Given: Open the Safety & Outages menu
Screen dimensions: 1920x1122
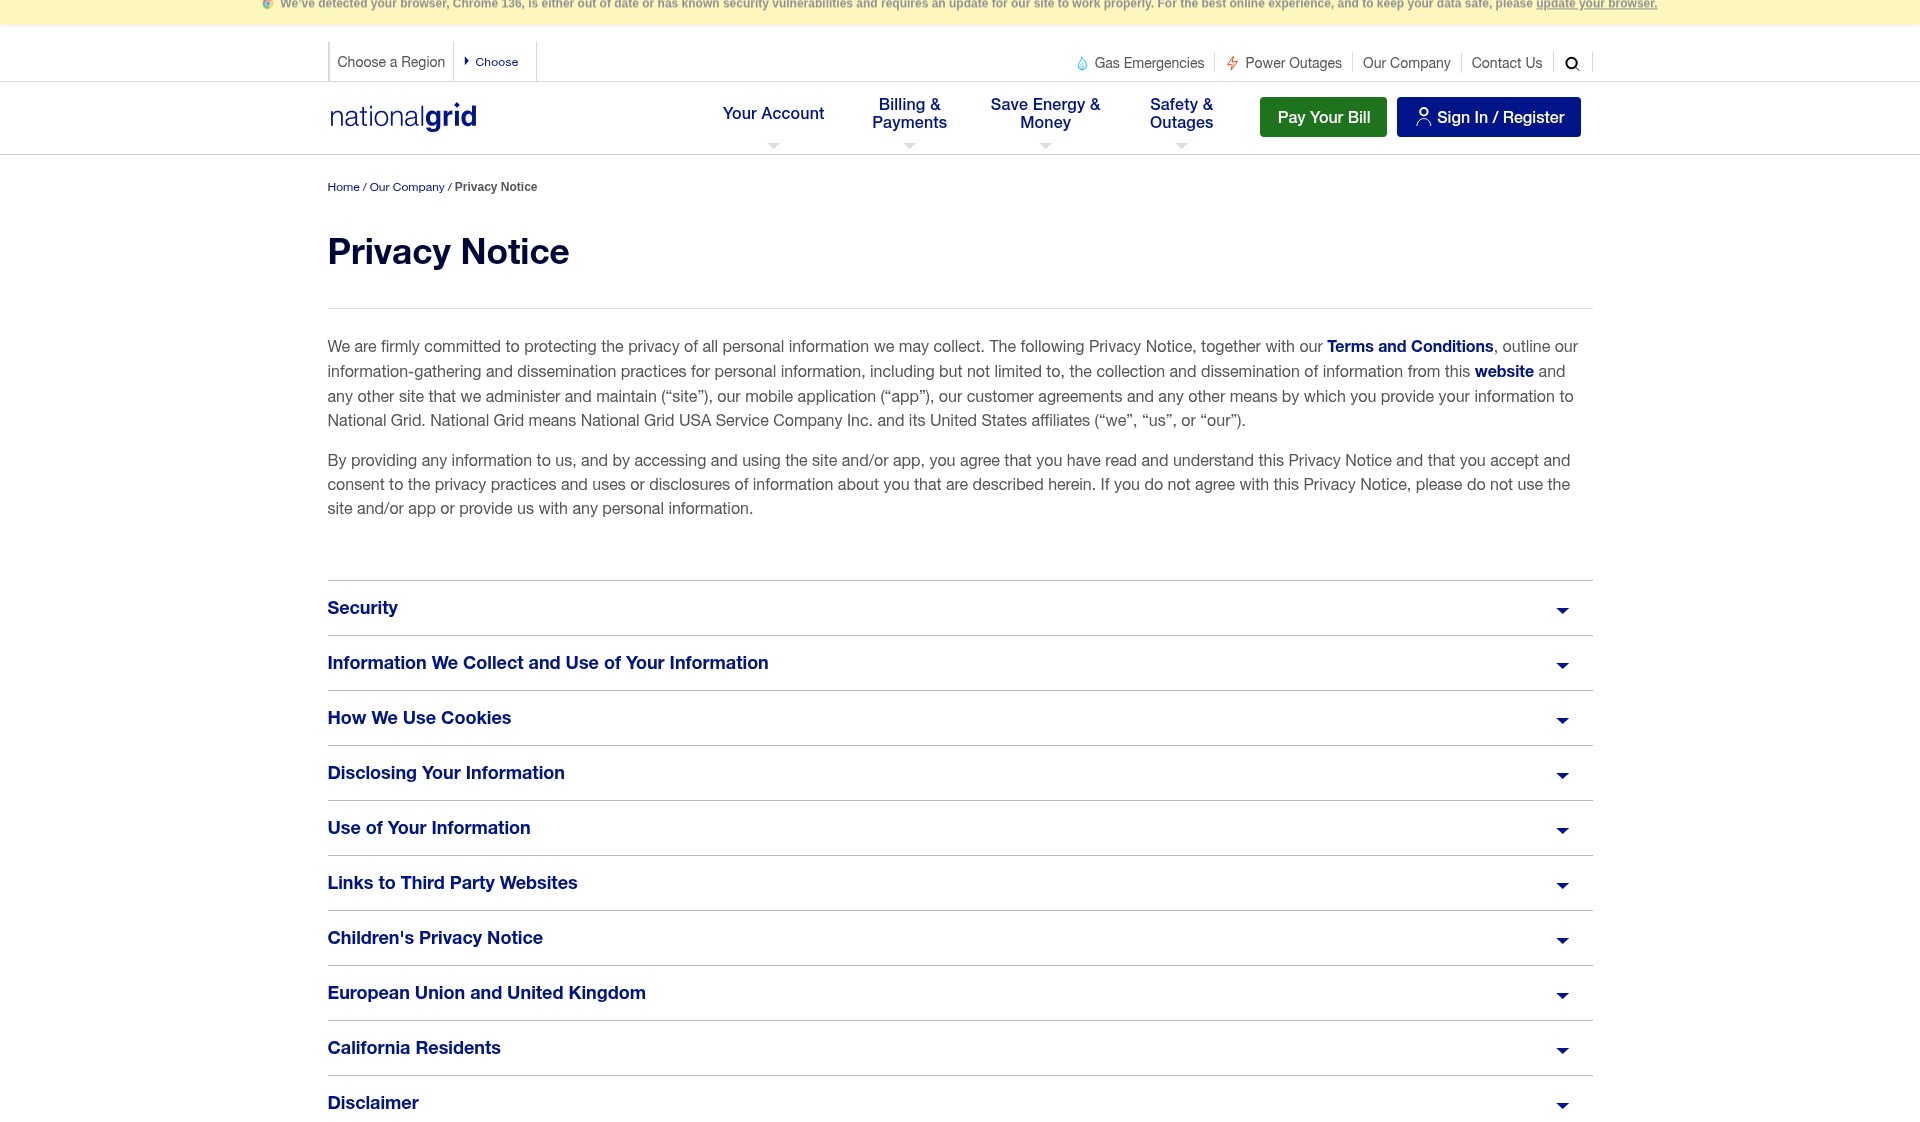Looking at the screenshot, I should [x=1181, y=114].
